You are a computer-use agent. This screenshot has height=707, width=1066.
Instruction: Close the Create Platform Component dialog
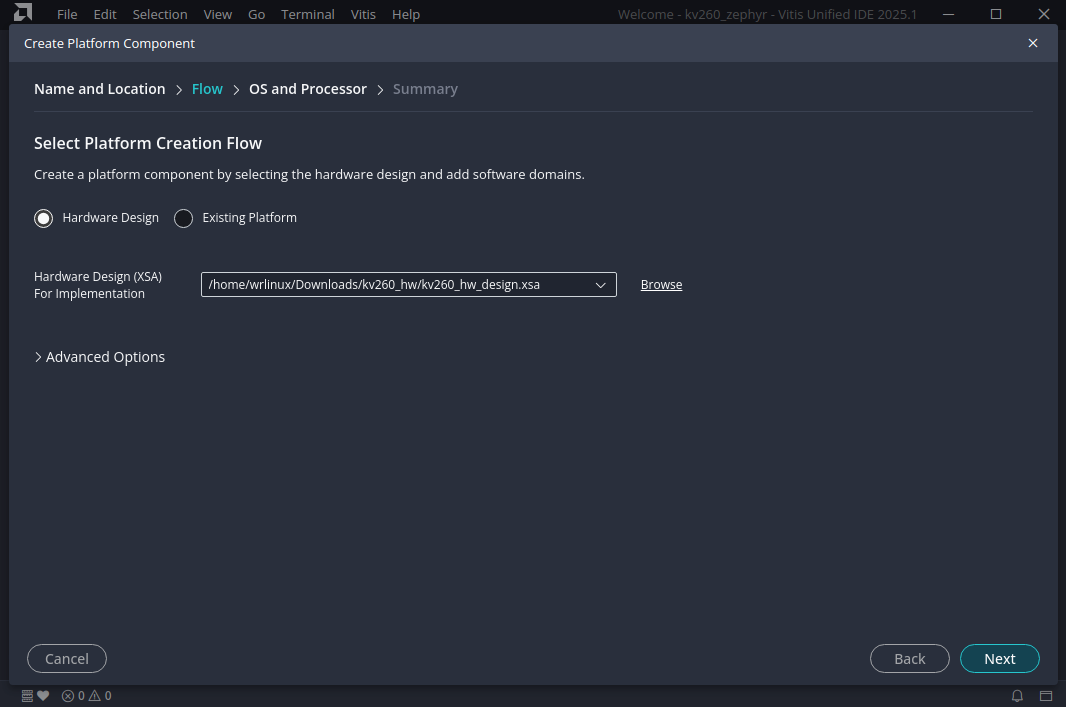coord(1033,43)
